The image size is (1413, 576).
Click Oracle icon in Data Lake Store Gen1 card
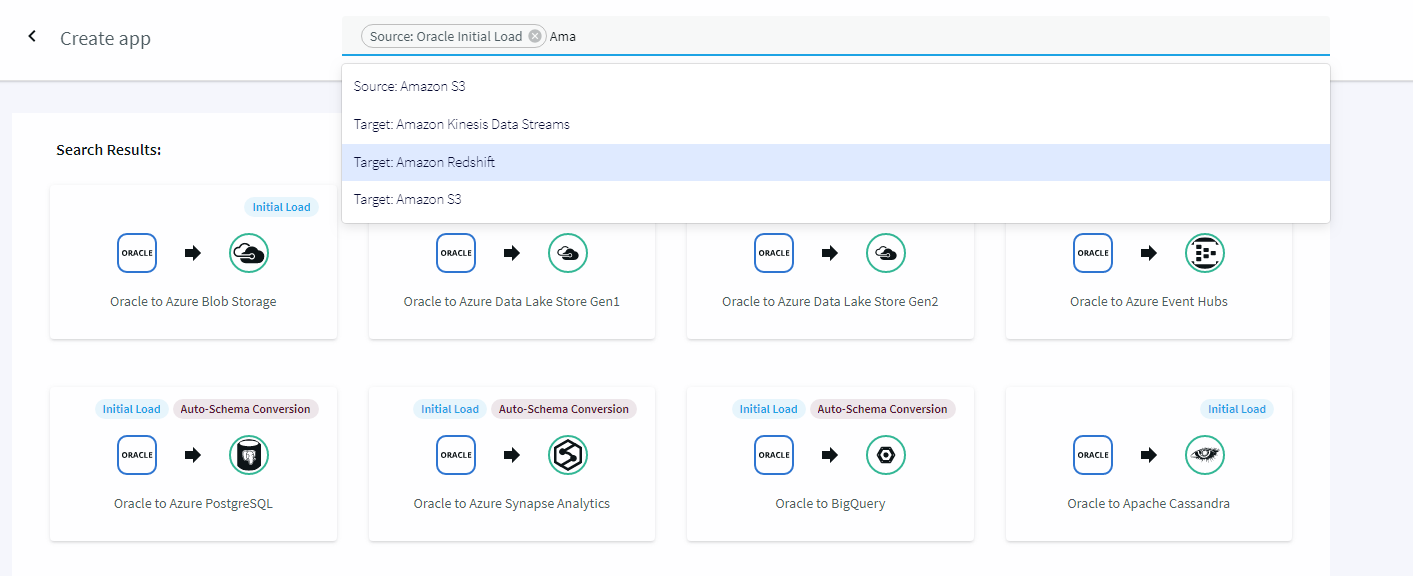[456, 253]
